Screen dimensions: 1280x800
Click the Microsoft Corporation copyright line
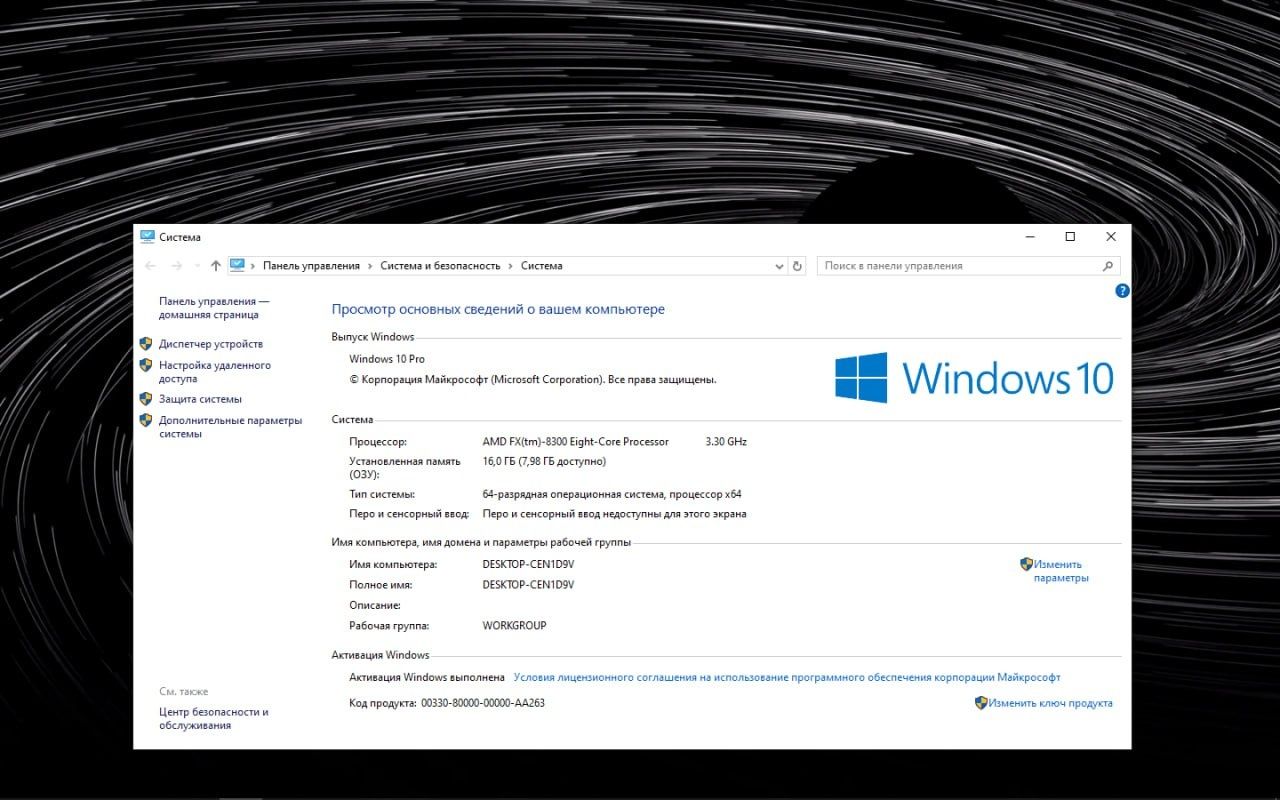click(533, 380)
